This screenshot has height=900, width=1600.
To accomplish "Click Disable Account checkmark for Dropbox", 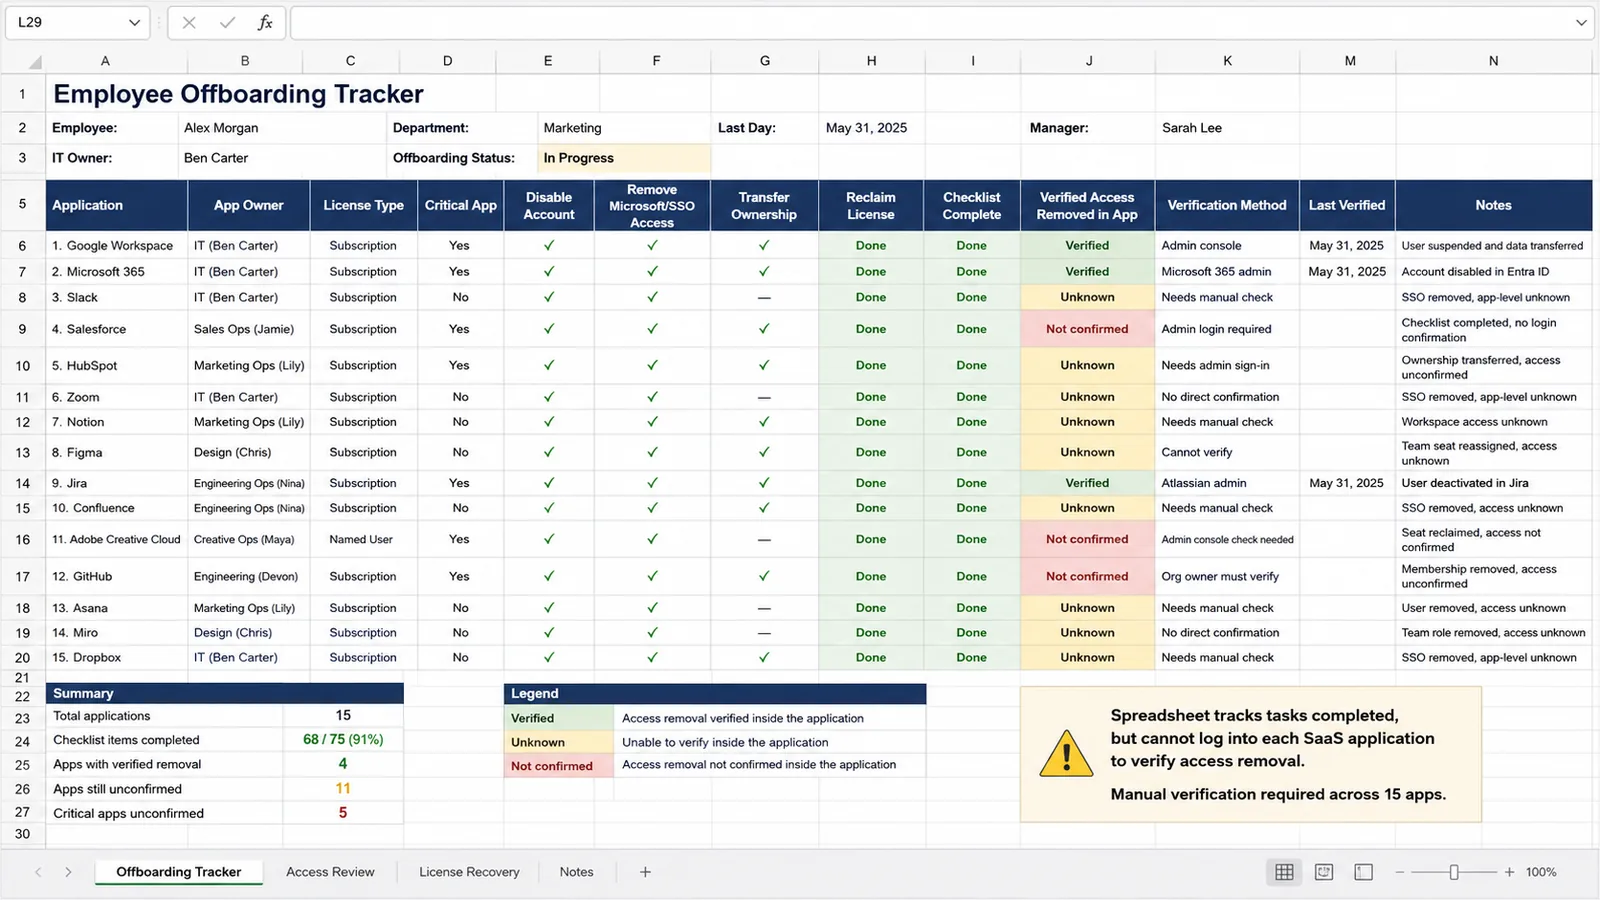I will [x=549, y=658].
